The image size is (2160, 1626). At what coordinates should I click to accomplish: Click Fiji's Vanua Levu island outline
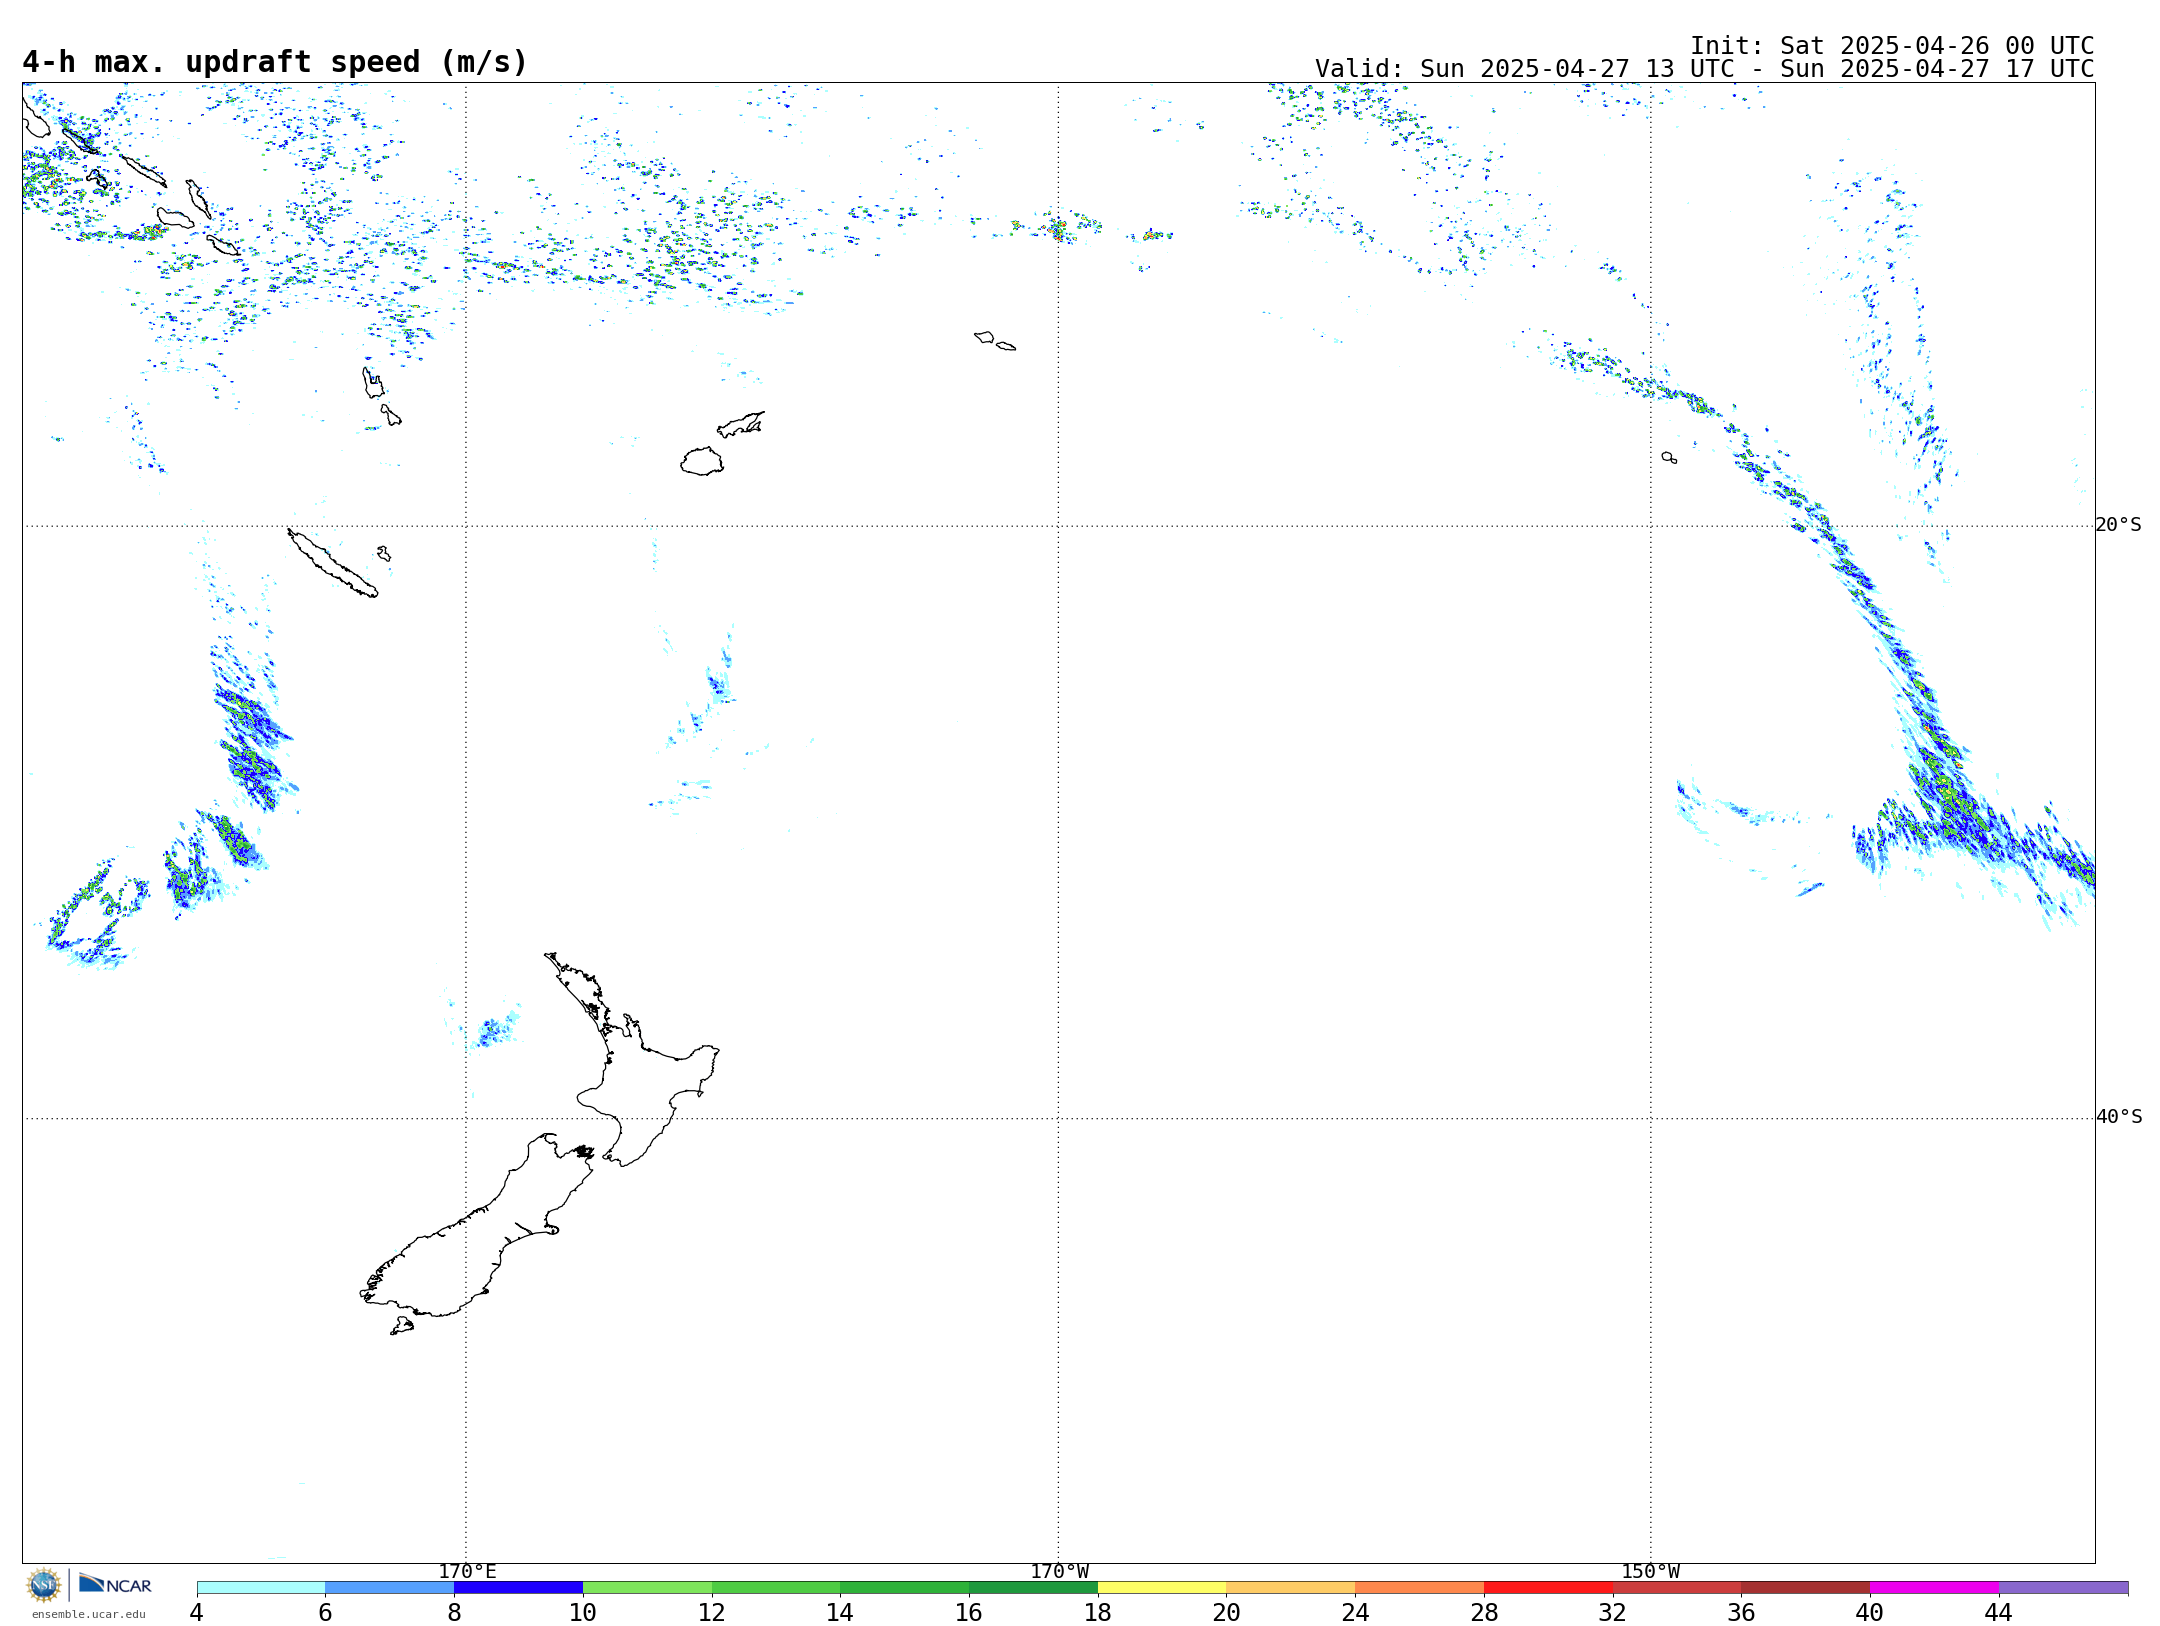tap(741, 425)
